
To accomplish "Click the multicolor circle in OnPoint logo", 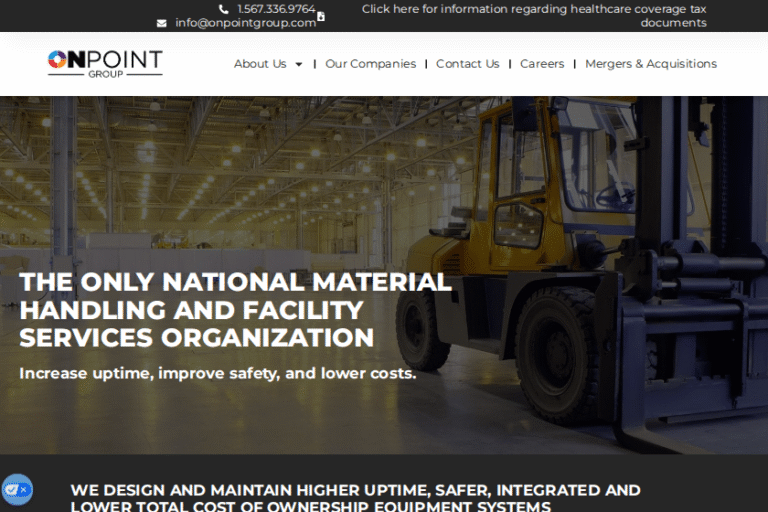I will click(x=57, y=59).
